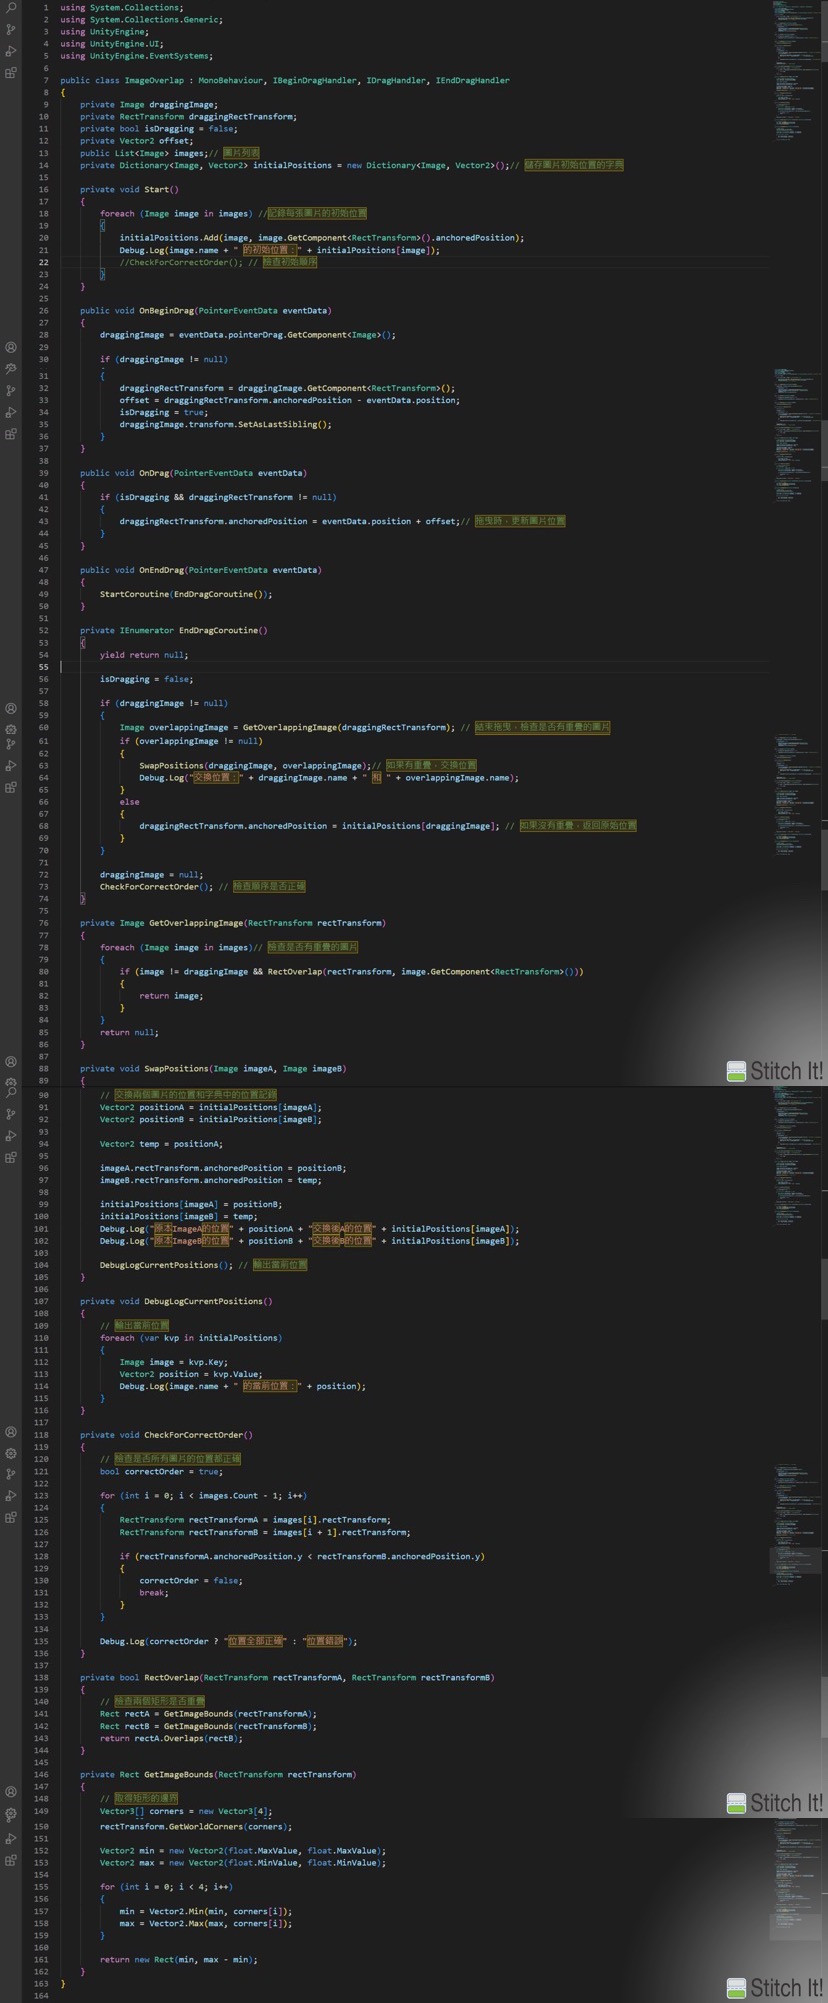Open Run and Debug icon beside line 5

pos(11,51)
